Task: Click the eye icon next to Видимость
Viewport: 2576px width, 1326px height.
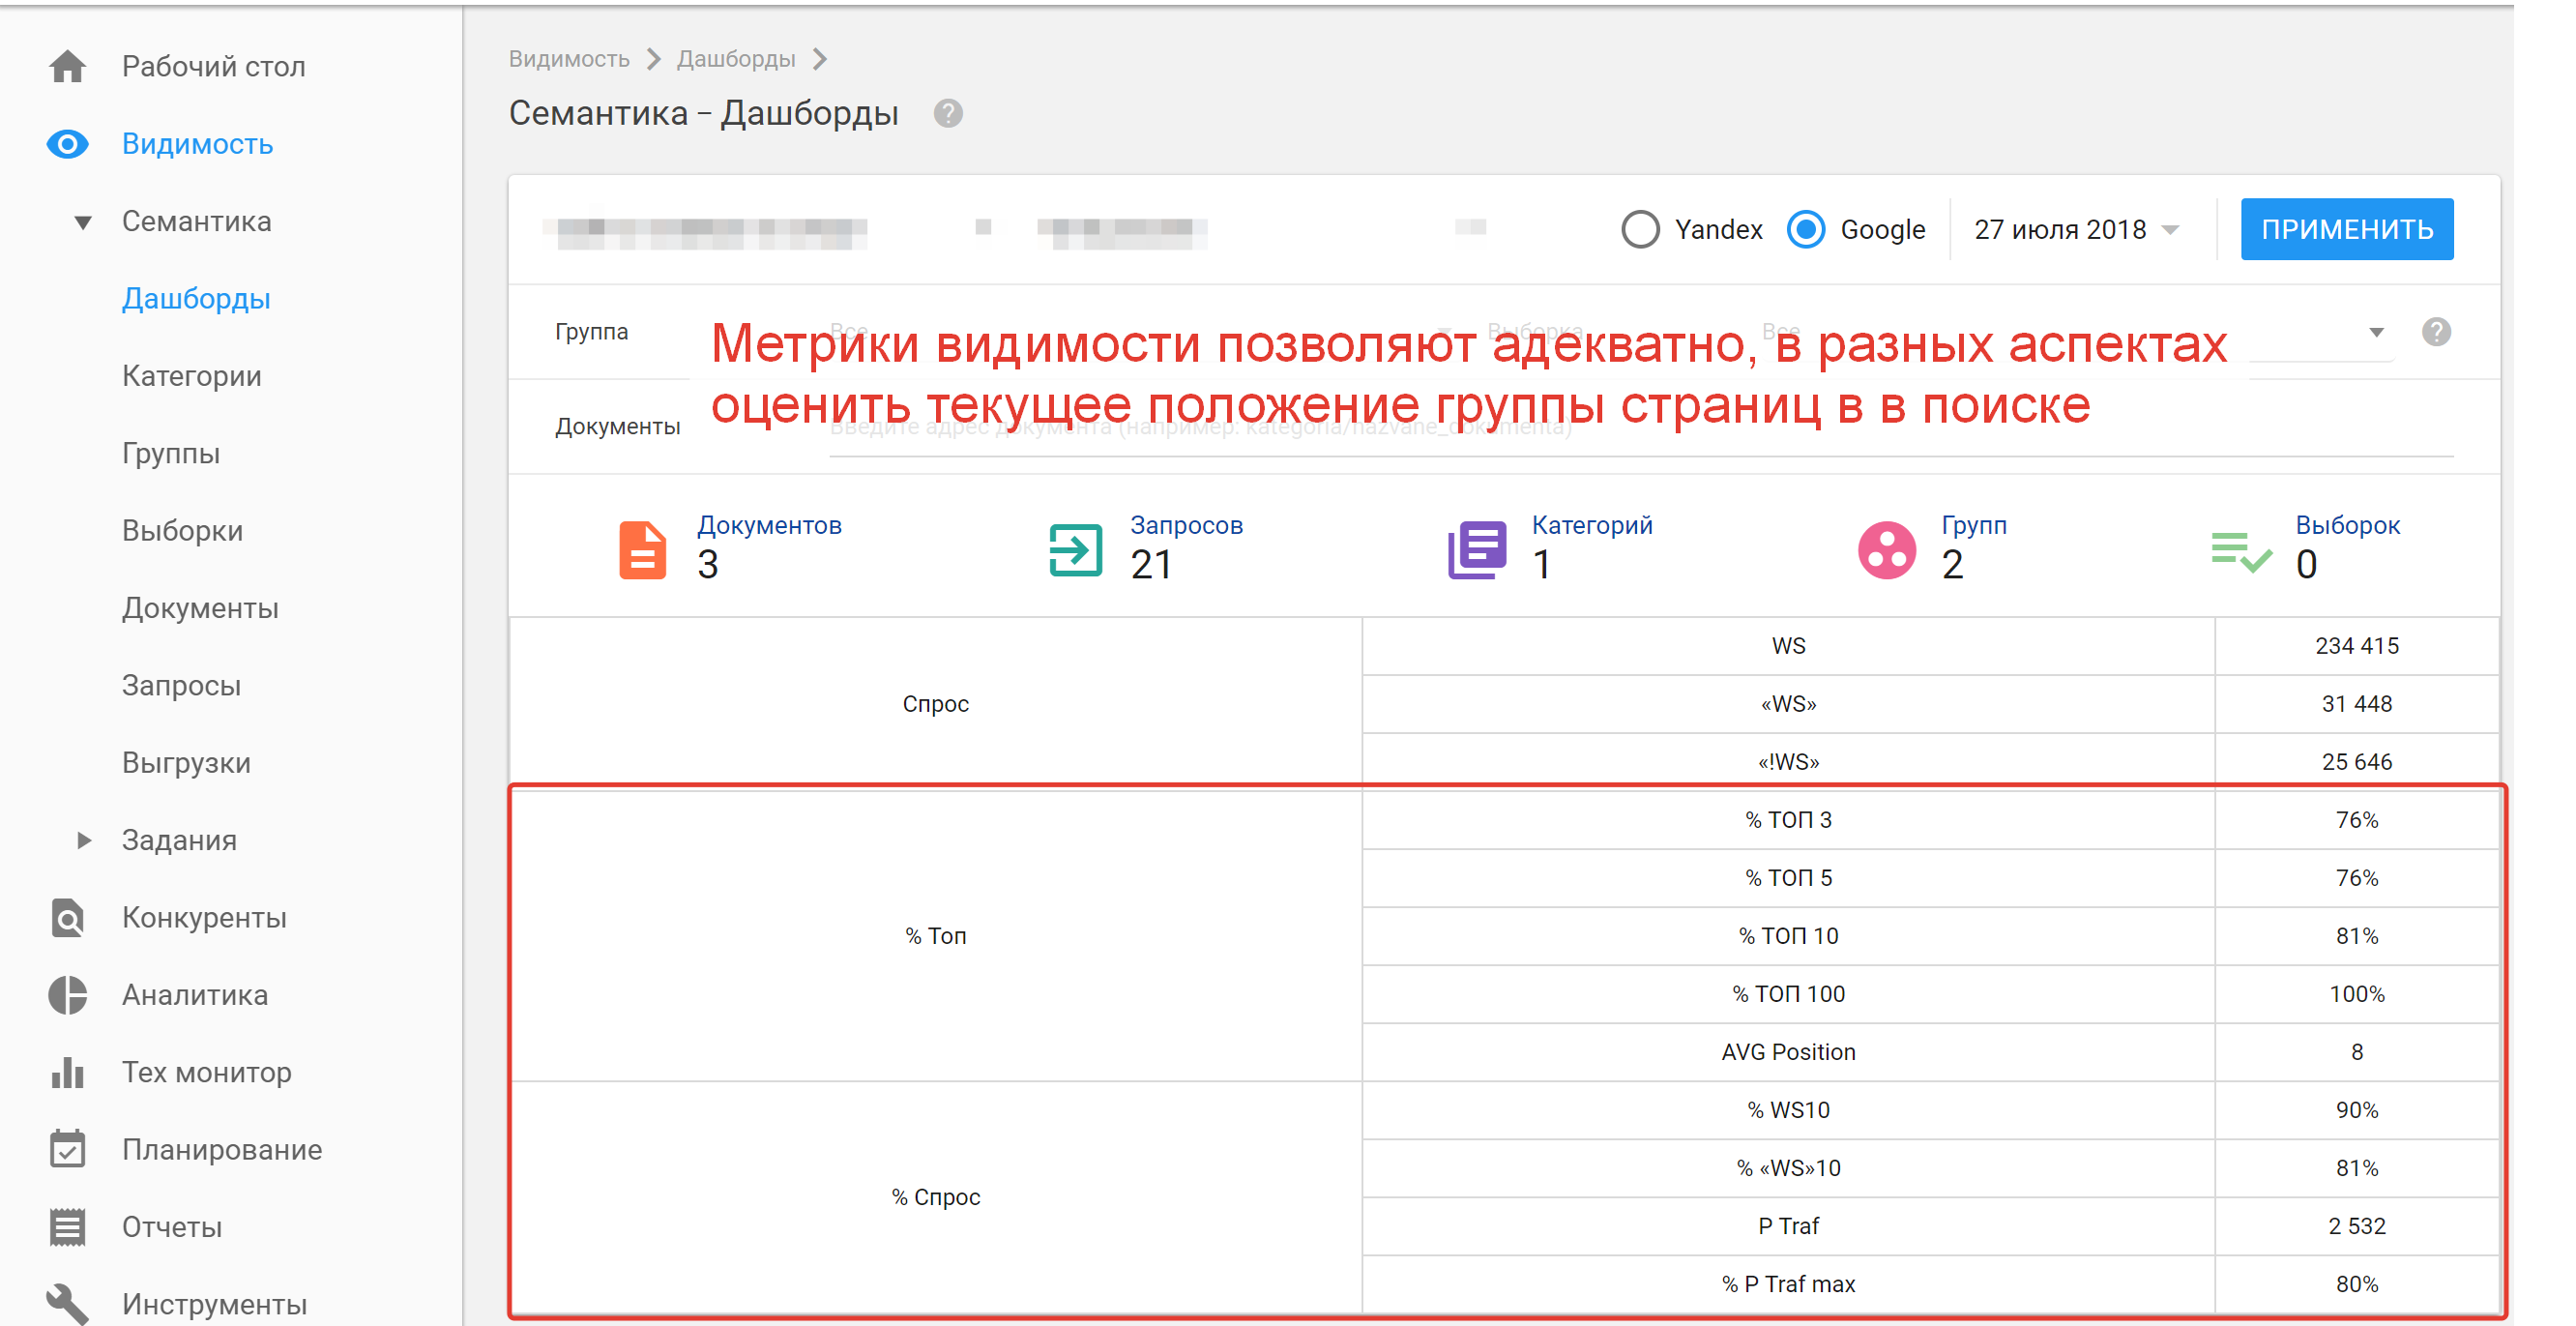Action: (67, 144)
